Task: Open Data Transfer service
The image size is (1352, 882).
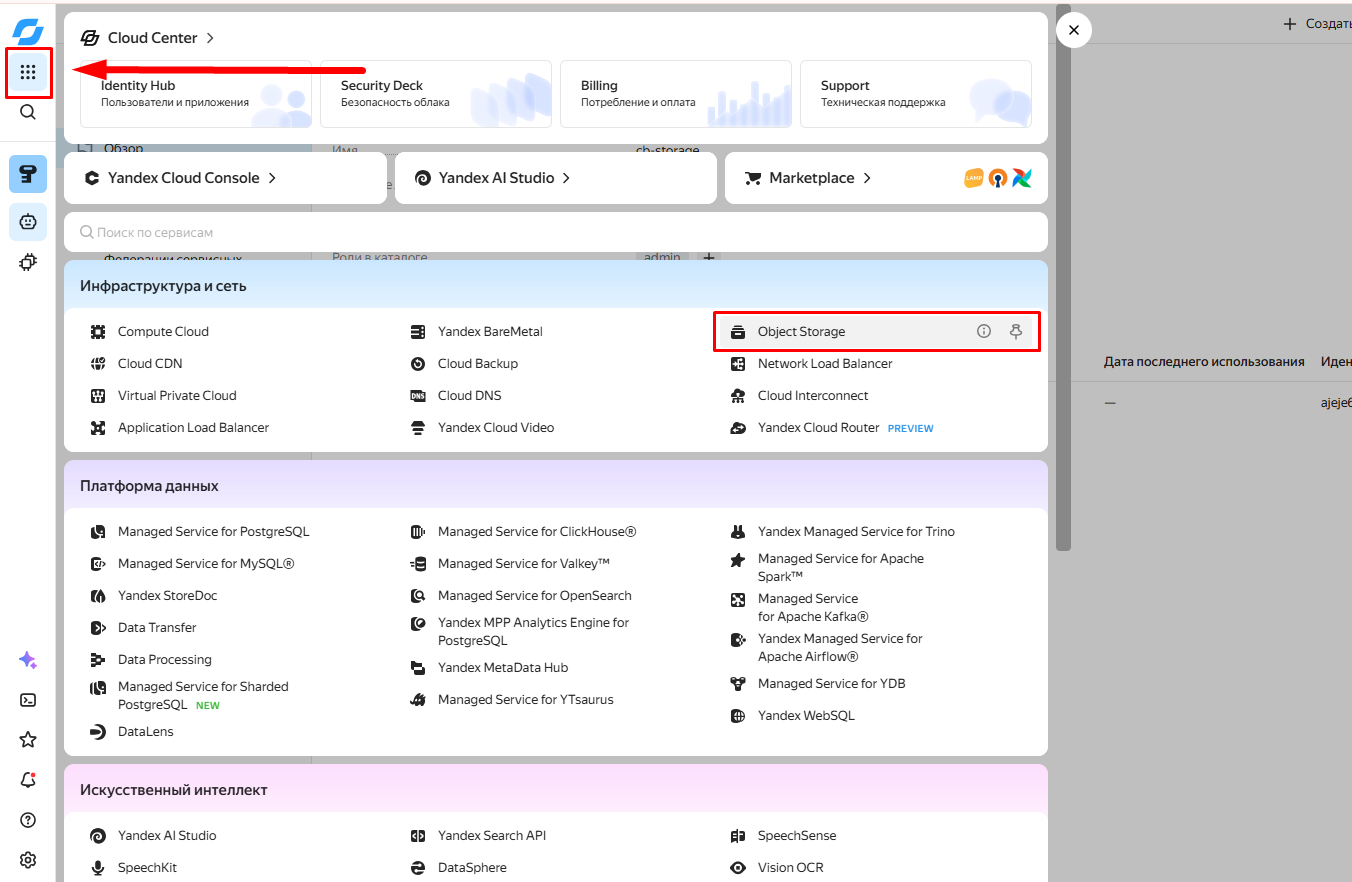Action: click(157, 627)
